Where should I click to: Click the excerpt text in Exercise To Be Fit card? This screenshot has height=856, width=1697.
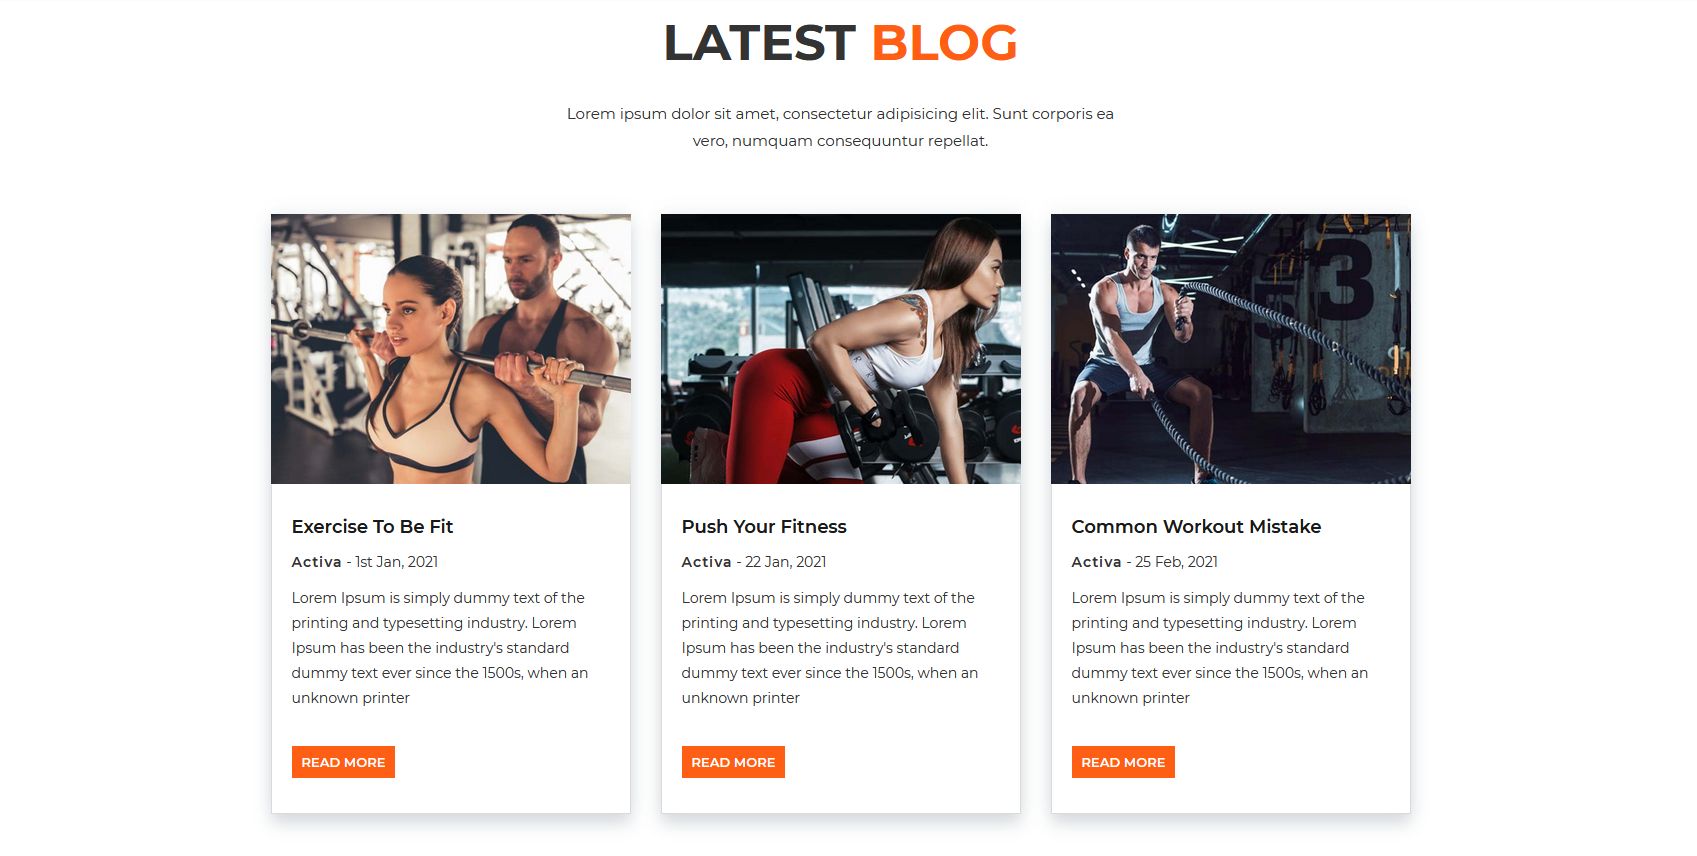pyautogui.click(x=440, y=648)
